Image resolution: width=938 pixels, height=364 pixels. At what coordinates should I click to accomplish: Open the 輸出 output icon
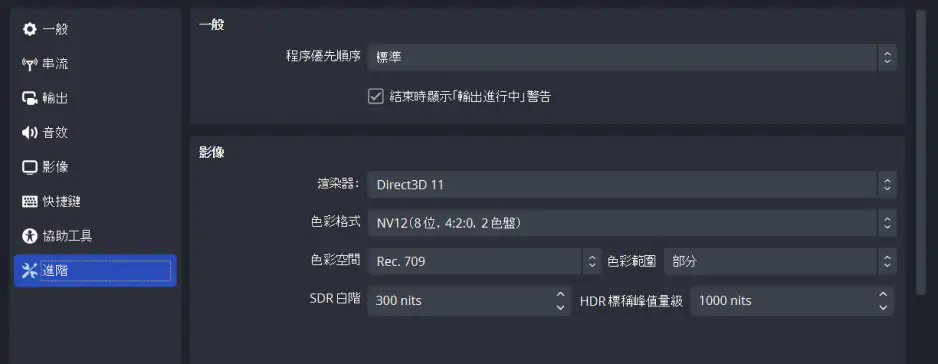point(29,98)
